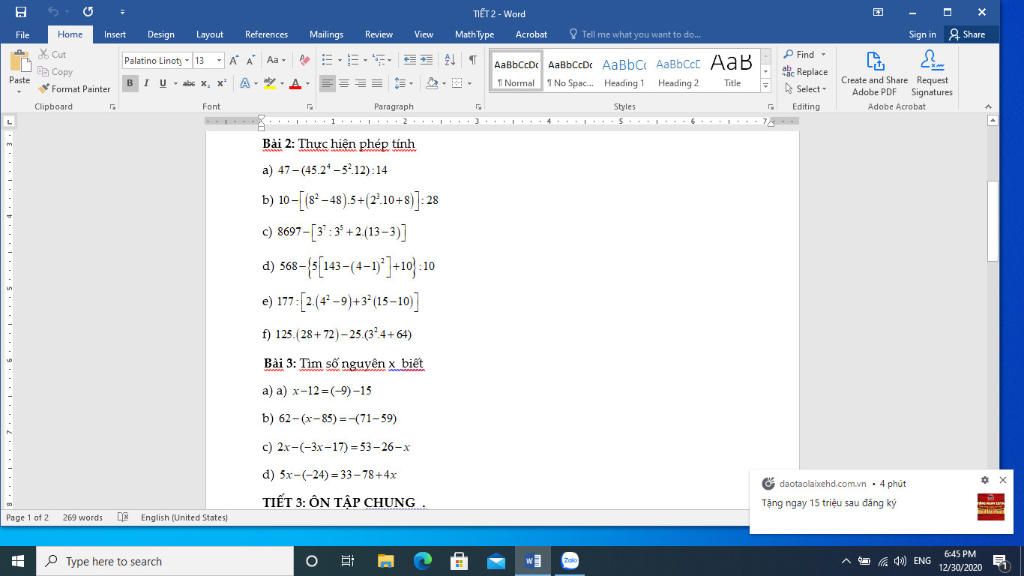
Task: Open the font name dropdown
Action: point(187,60)
